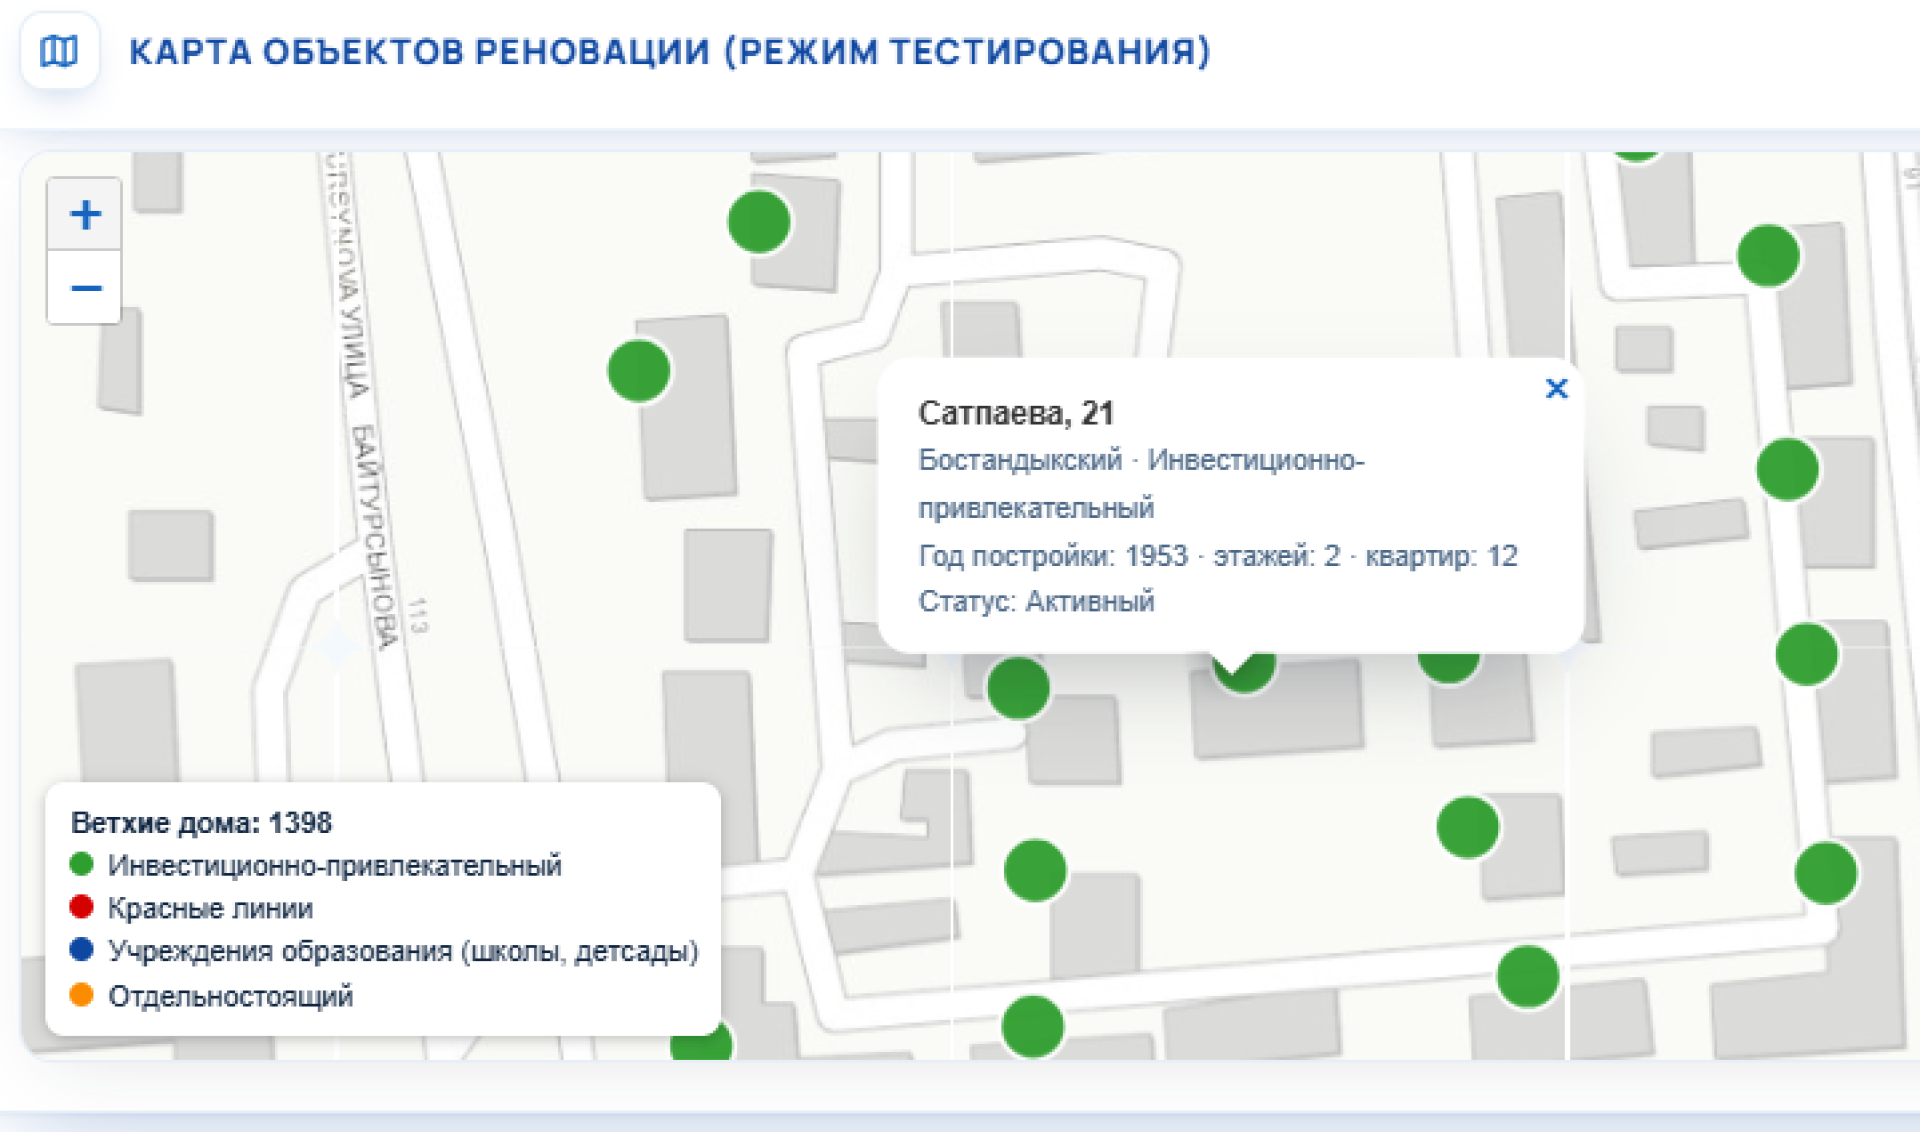Zoom out with the minus button

pyautogui.click(x=85, y=288)
